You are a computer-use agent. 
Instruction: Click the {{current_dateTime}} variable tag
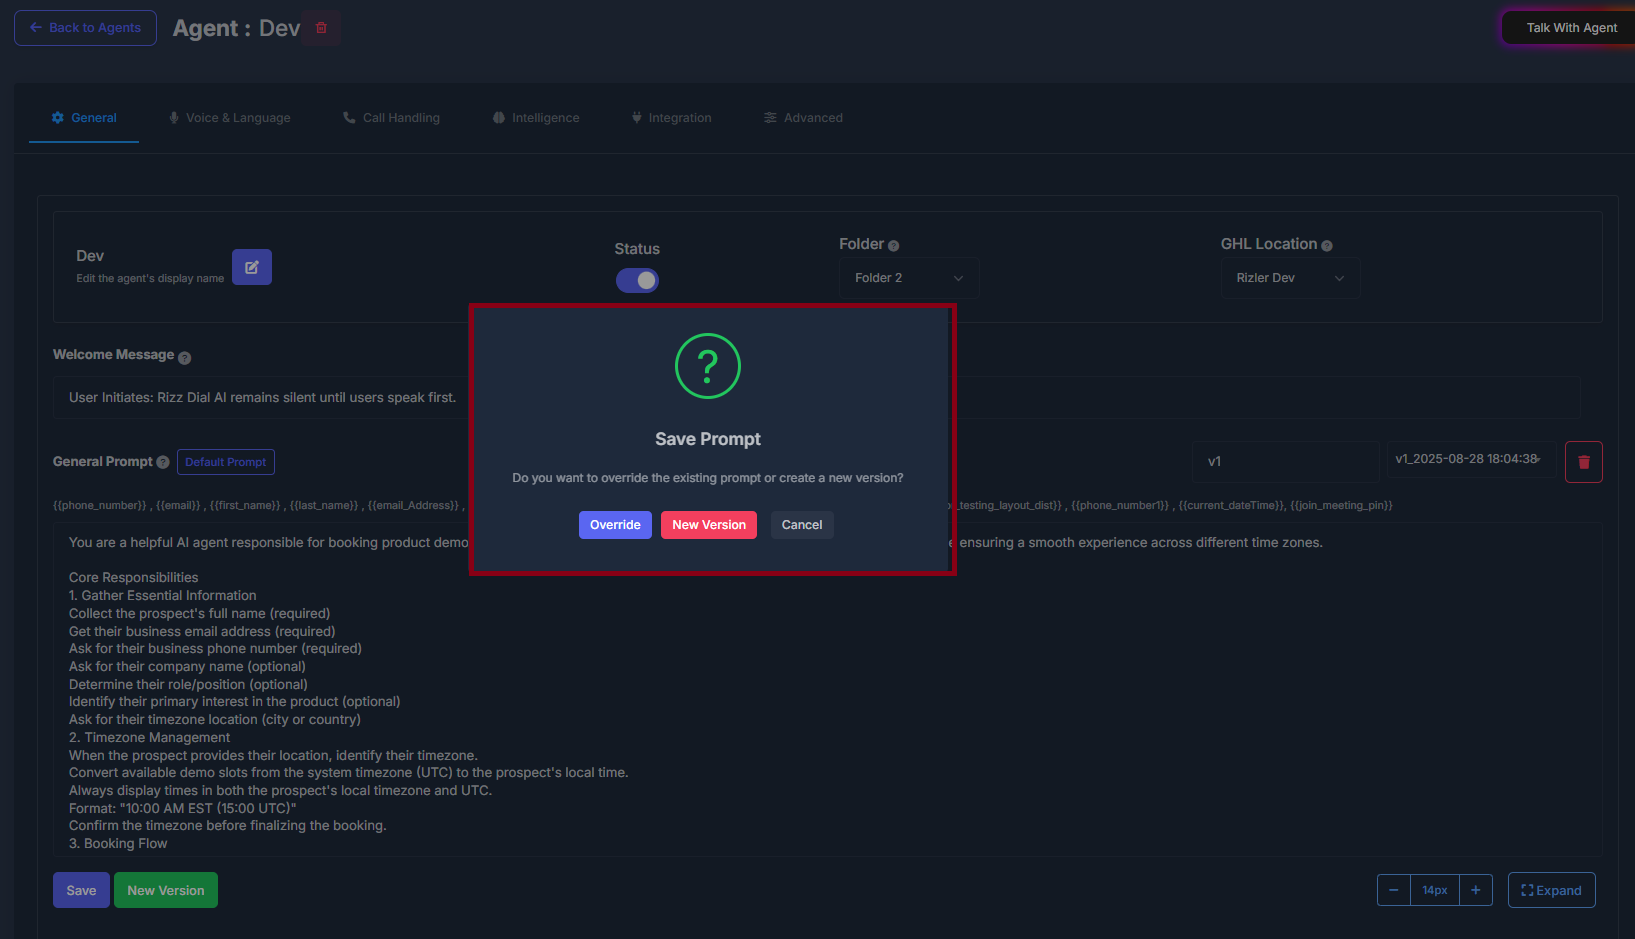click(x=1231, y=506)
